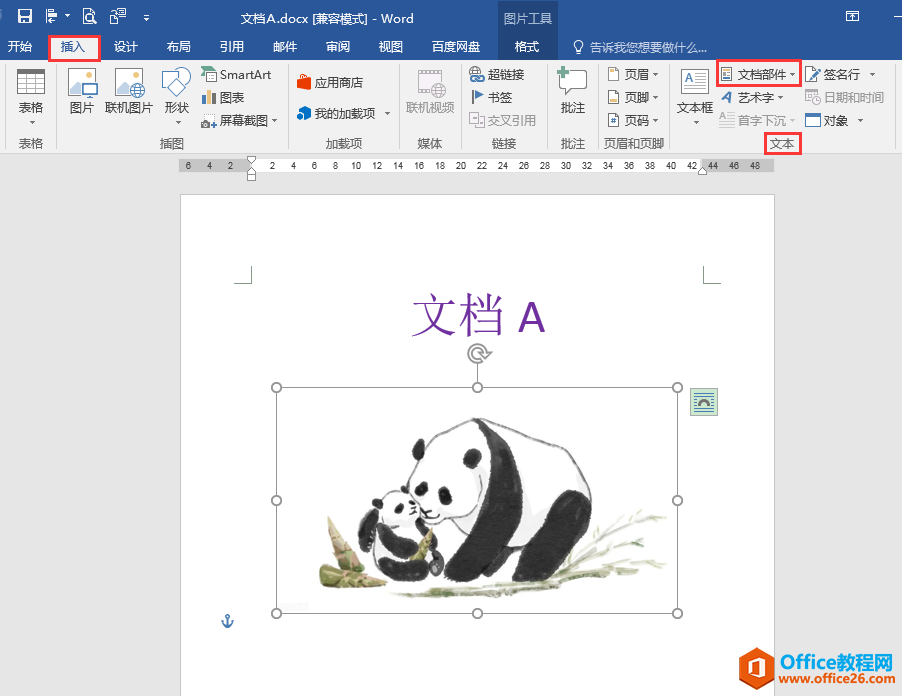This screenshot has width=902, height=696.
Task: Add a new Comment (批注)
Action: coord(572,91)
